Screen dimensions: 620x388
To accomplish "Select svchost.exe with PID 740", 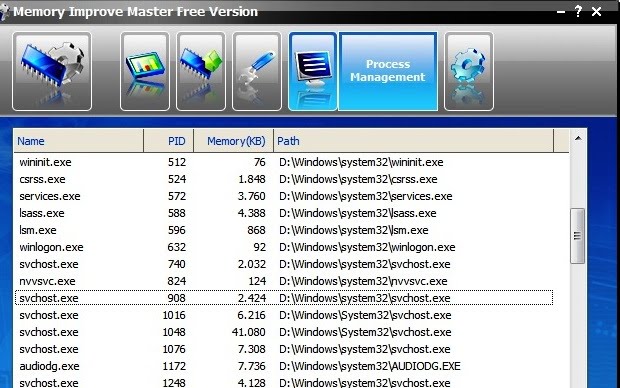I will [284, 264].
